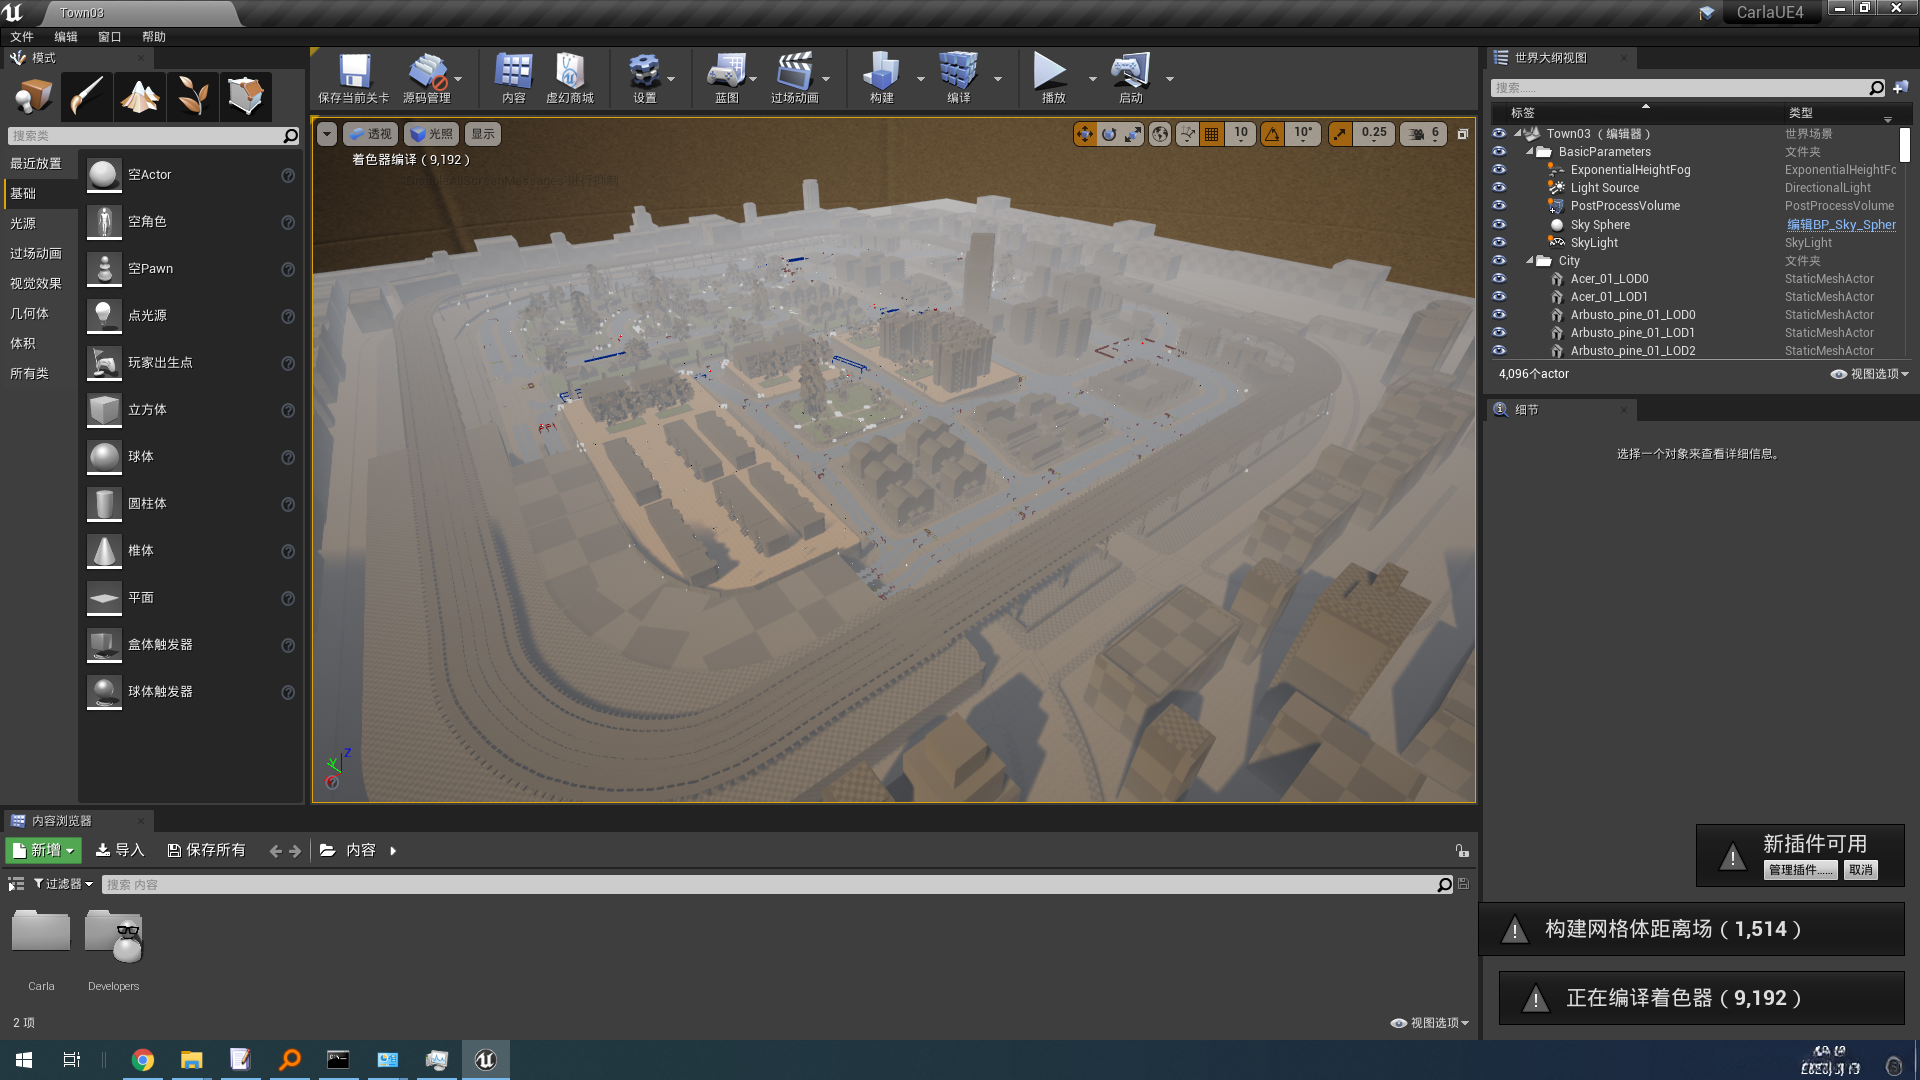Select the Landscape mode mountain icon
This screenshot has width=1920, height=1080.
coord(139,97)
